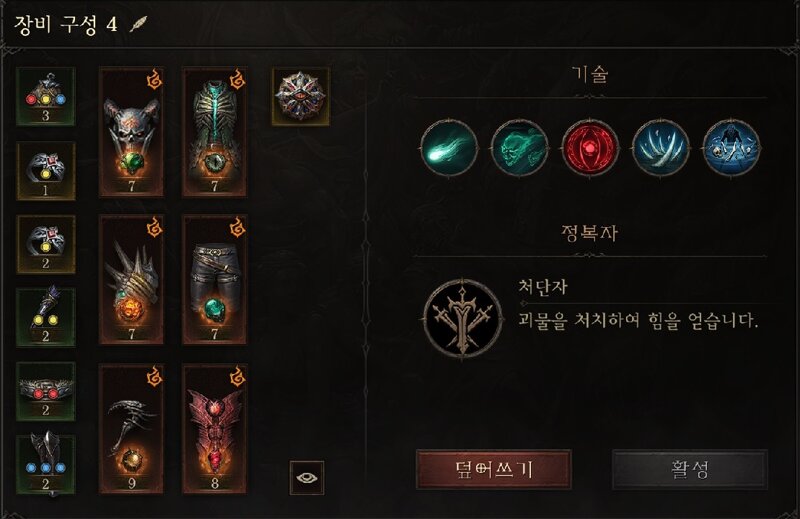The width and height of the screenshot is (800, 519).
Task: Toggle the eye visibility icon
Action: [x=307, y=478]
